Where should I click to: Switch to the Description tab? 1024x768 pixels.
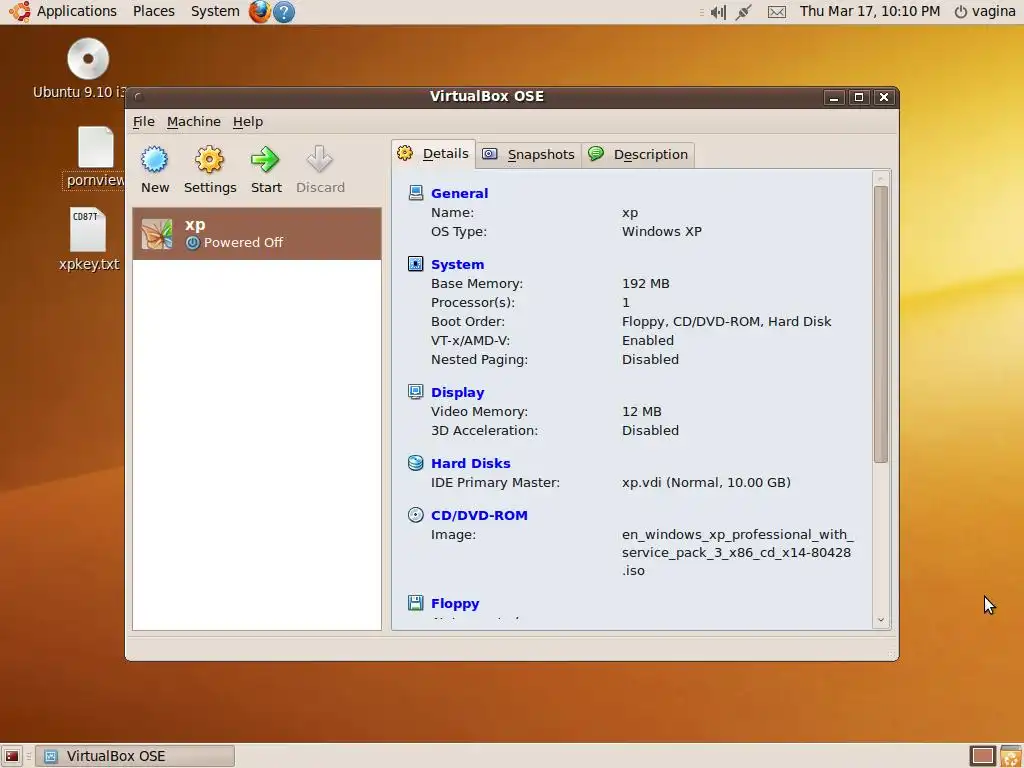point(638,155)
